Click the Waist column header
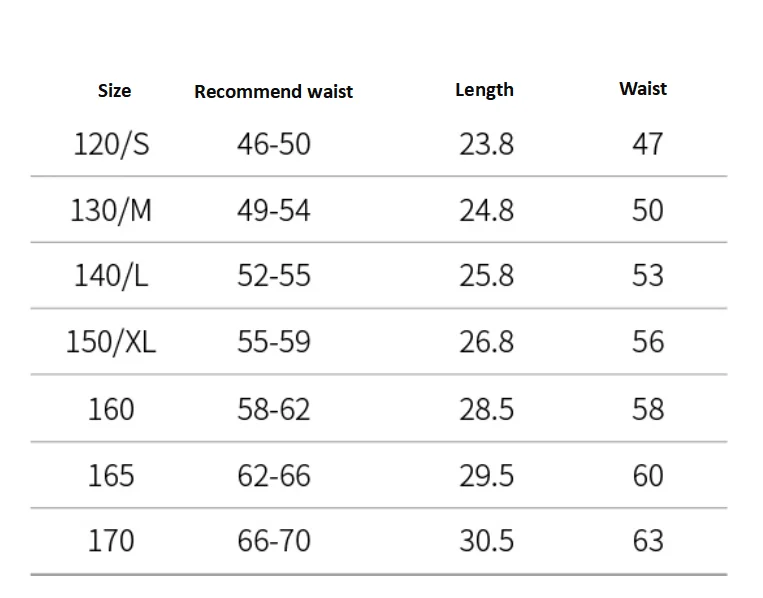The image size is (763, 598). 643,89
